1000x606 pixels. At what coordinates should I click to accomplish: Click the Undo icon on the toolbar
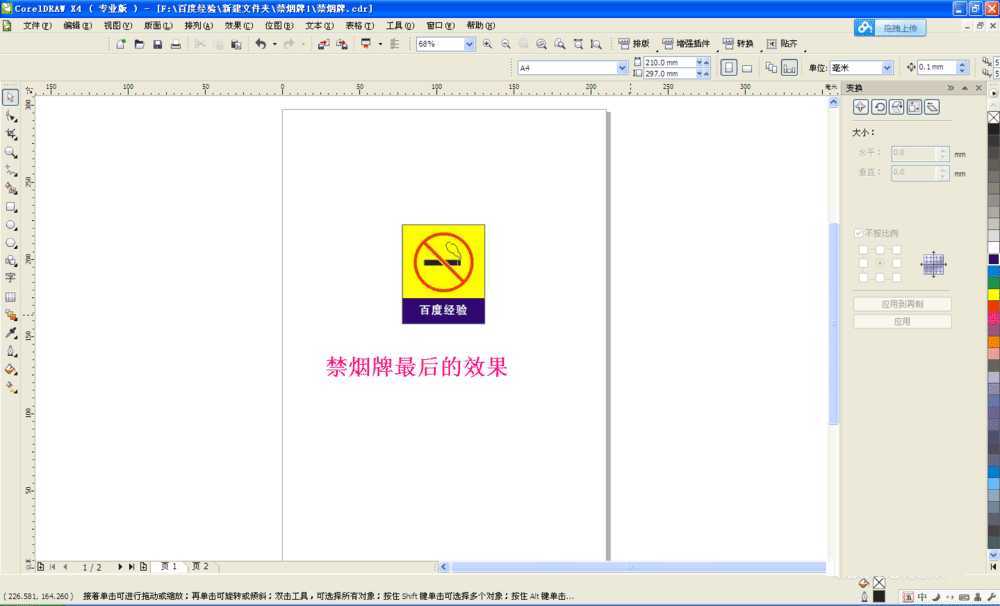(x=261, y=44)
